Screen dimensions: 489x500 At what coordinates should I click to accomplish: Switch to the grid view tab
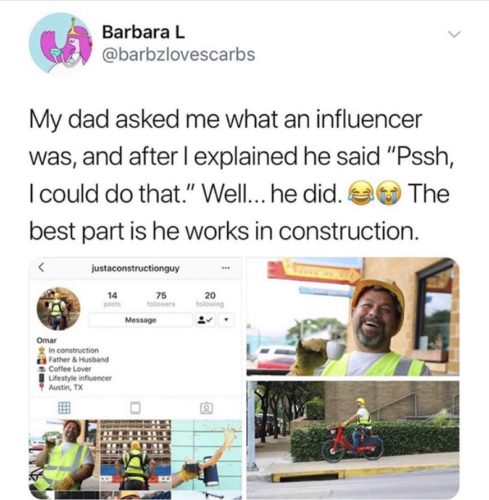64,408
